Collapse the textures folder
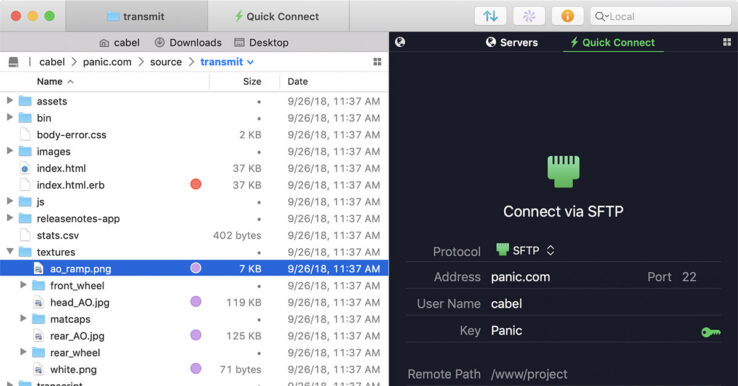 pos(9,251)
